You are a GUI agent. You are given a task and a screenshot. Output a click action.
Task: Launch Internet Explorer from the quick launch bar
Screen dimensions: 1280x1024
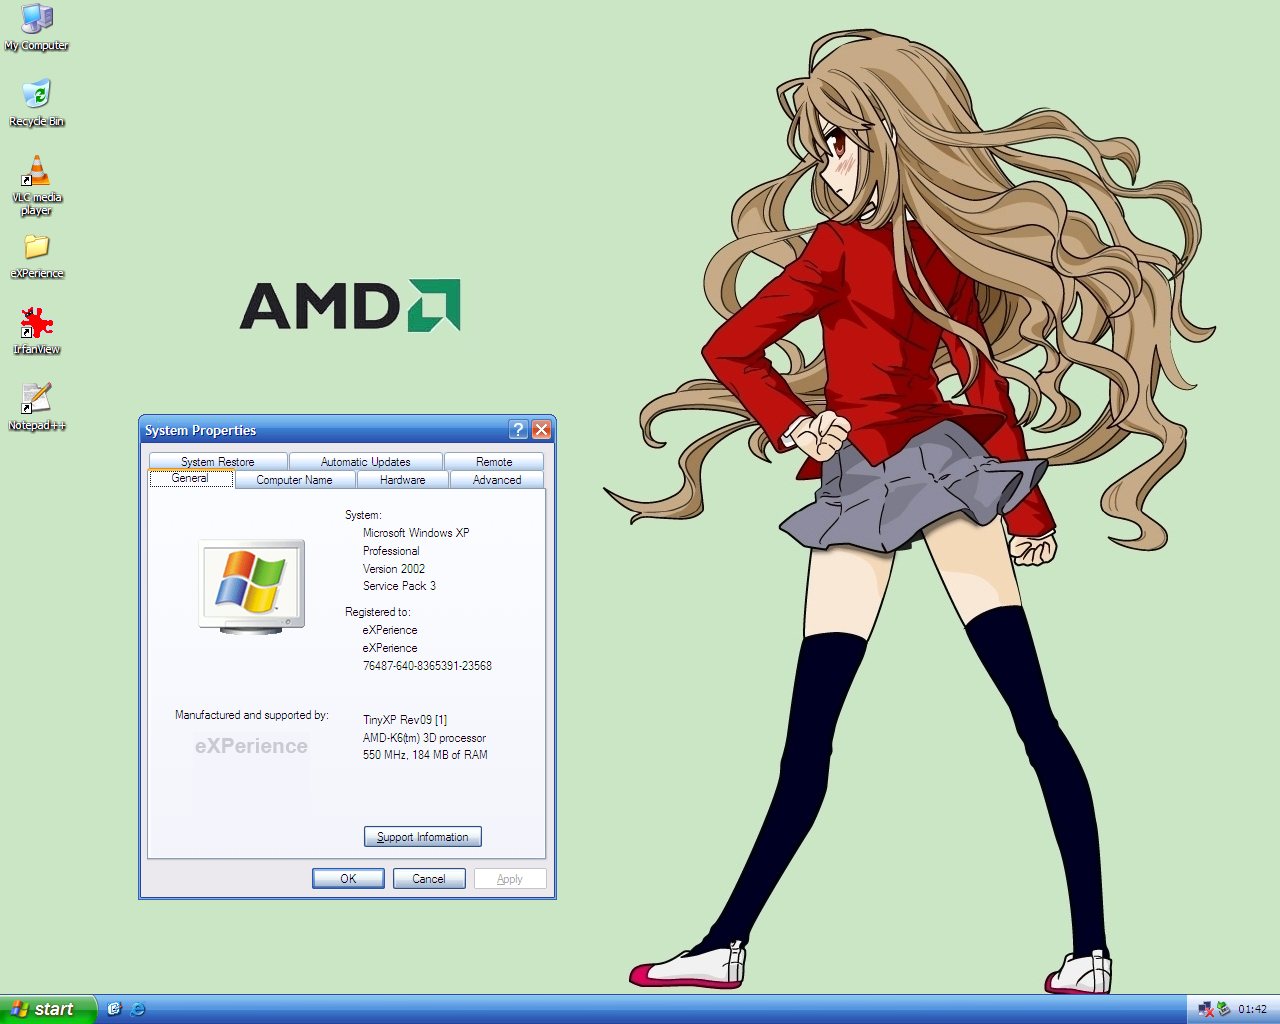[137, 1009]
